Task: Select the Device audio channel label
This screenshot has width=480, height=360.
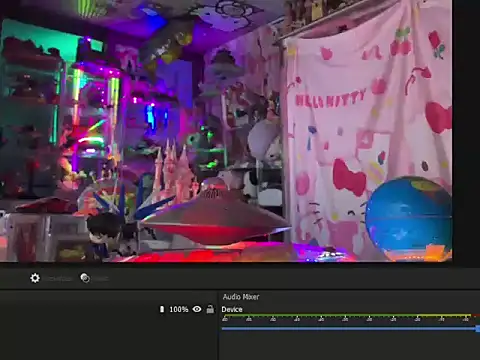Action: (x=232, y=309)
